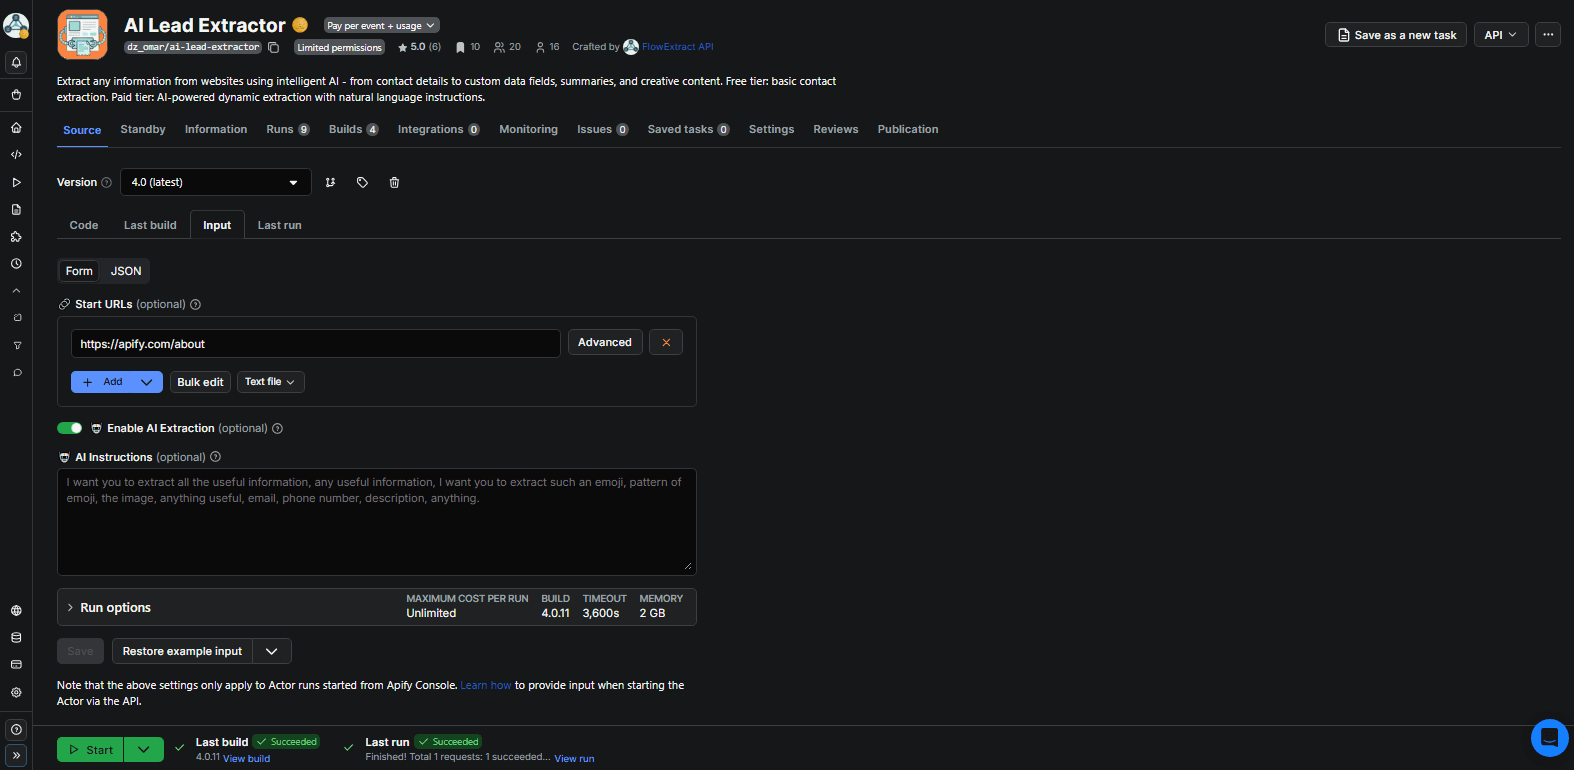Open the View build link

(x=246, y=758)
